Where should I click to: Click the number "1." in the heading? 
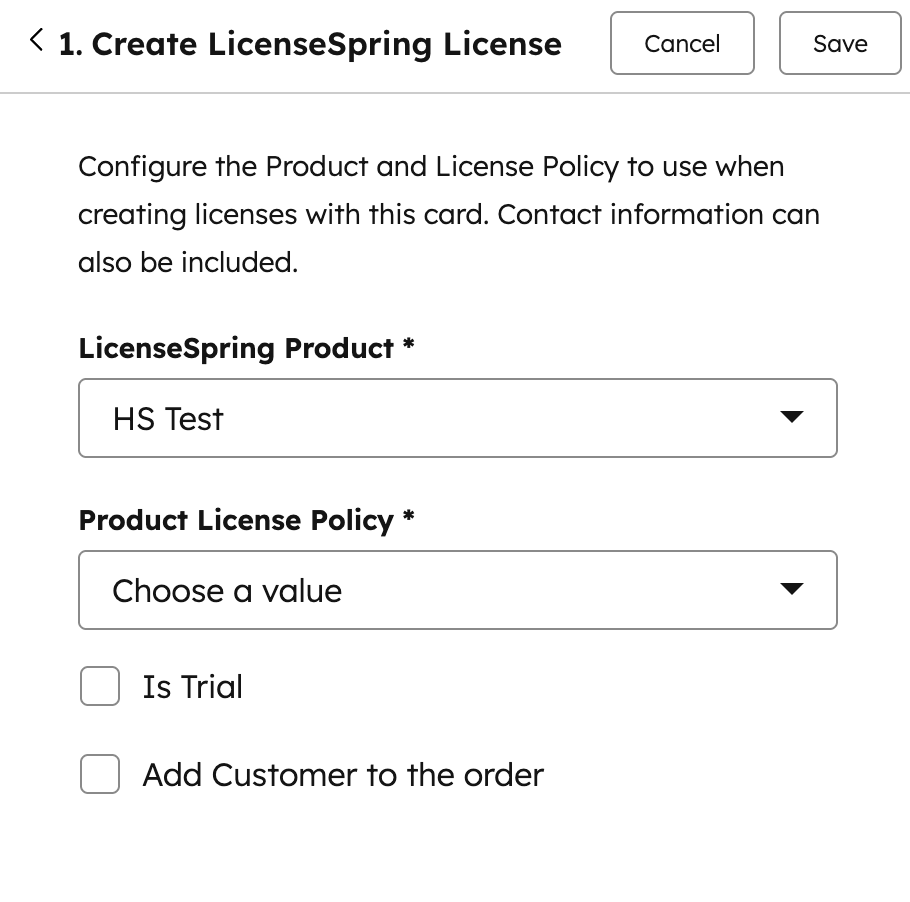tap(70, 44)
